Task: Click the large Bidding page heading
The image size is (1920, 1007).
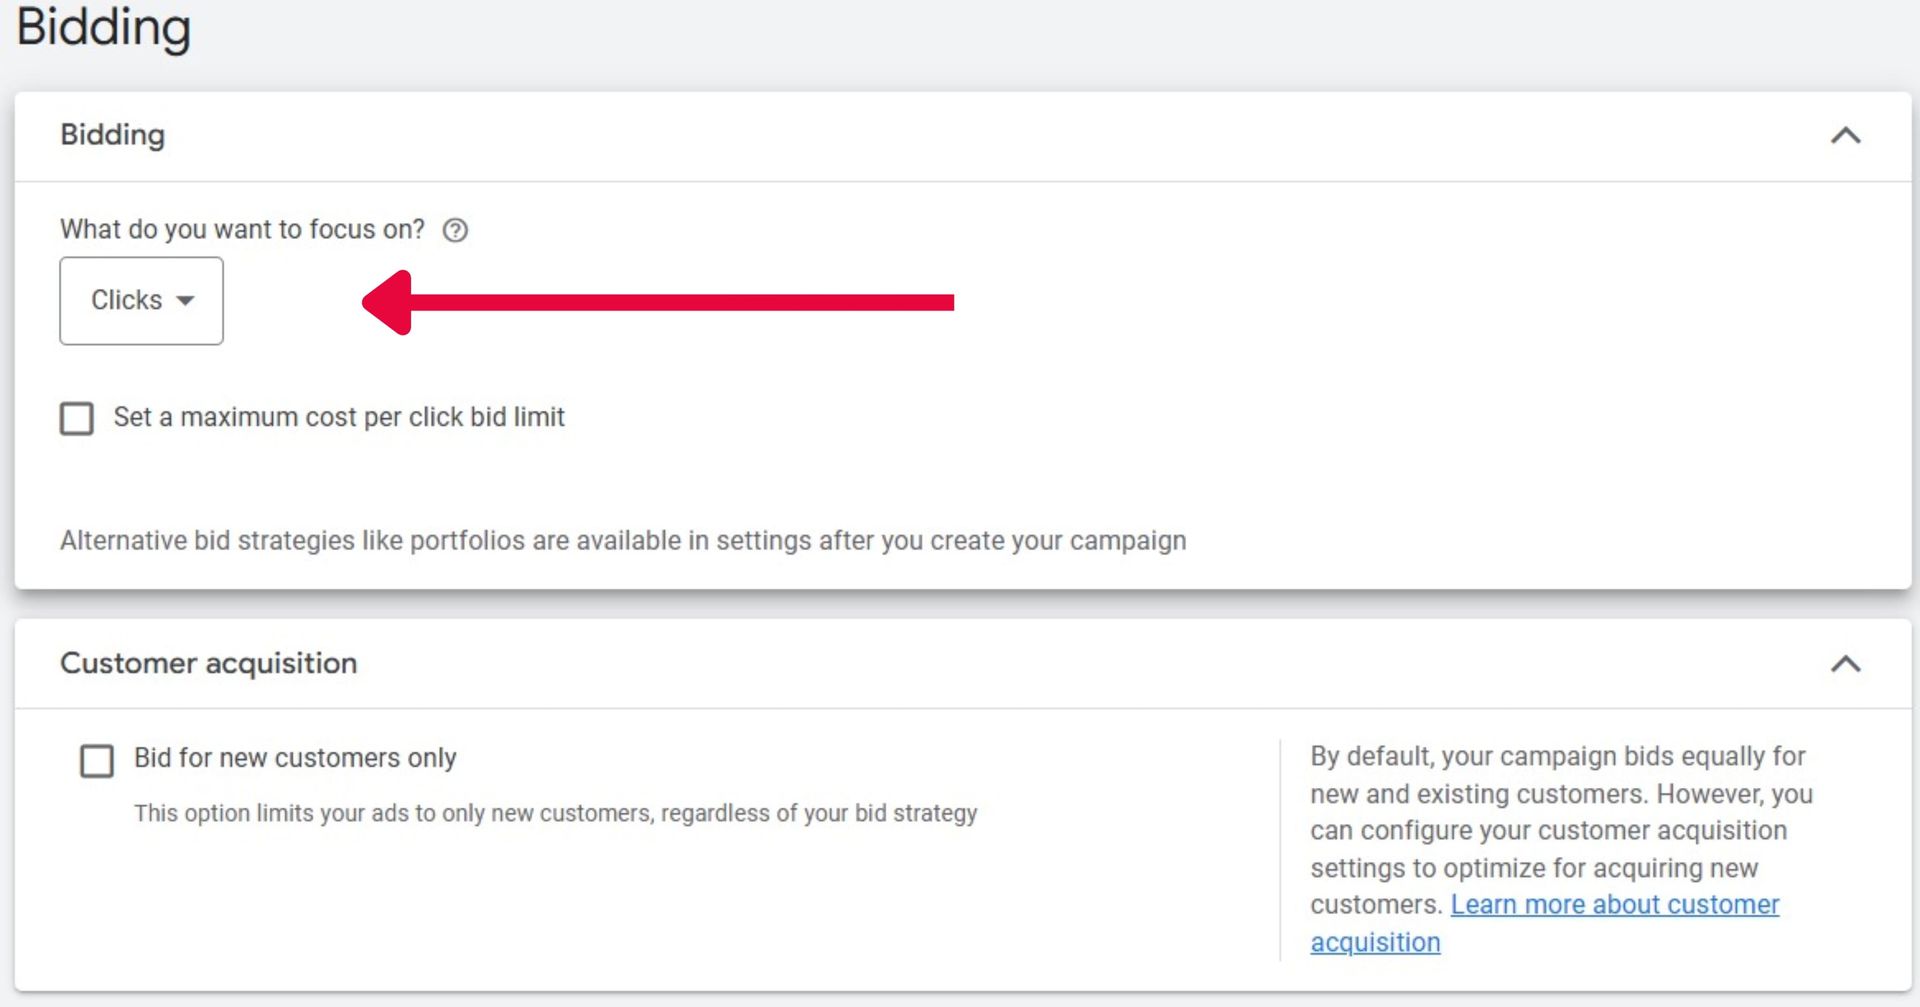Action: tap(103, 27)
